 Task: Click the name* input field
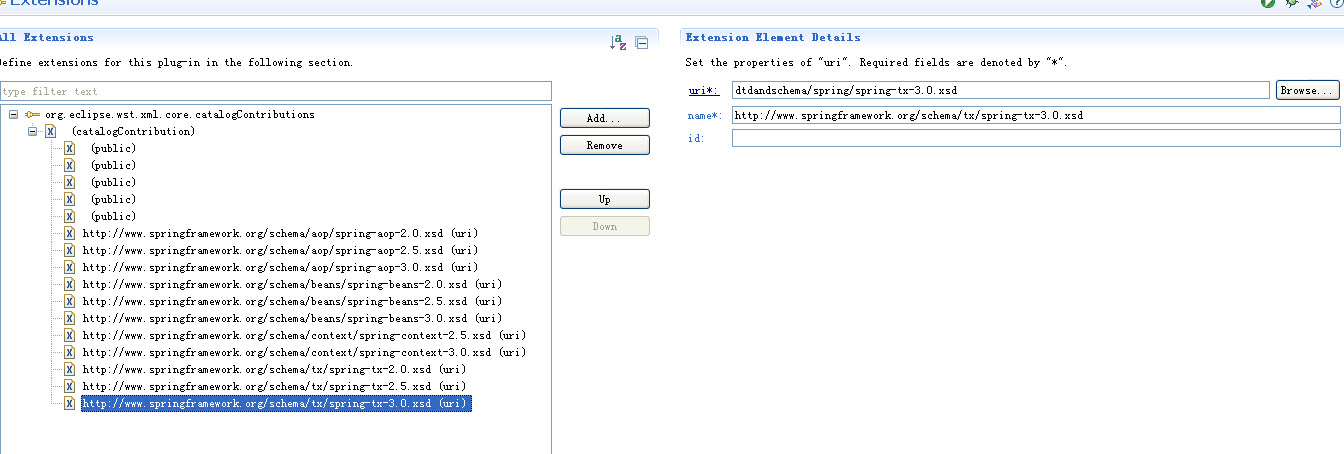1036,115
